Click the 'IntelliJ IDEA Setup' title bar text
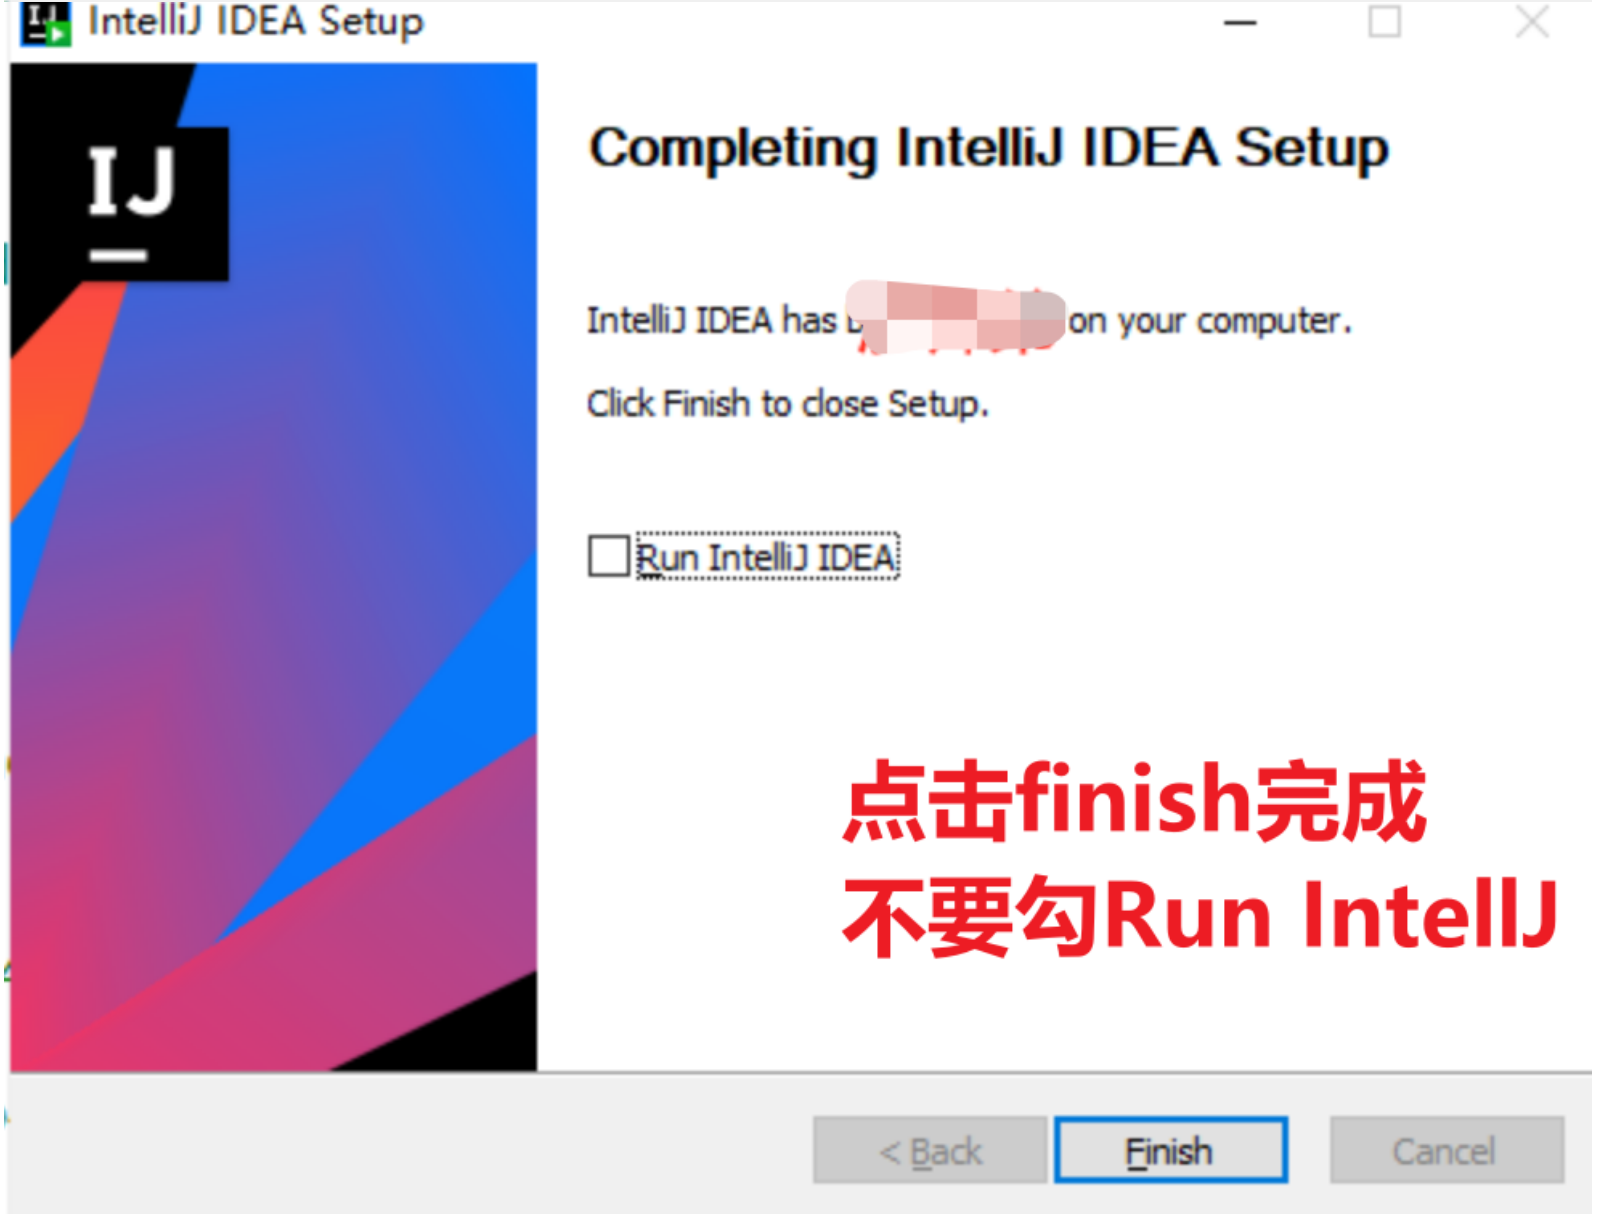This screenshot has height=1214, width=1600. 256,22
